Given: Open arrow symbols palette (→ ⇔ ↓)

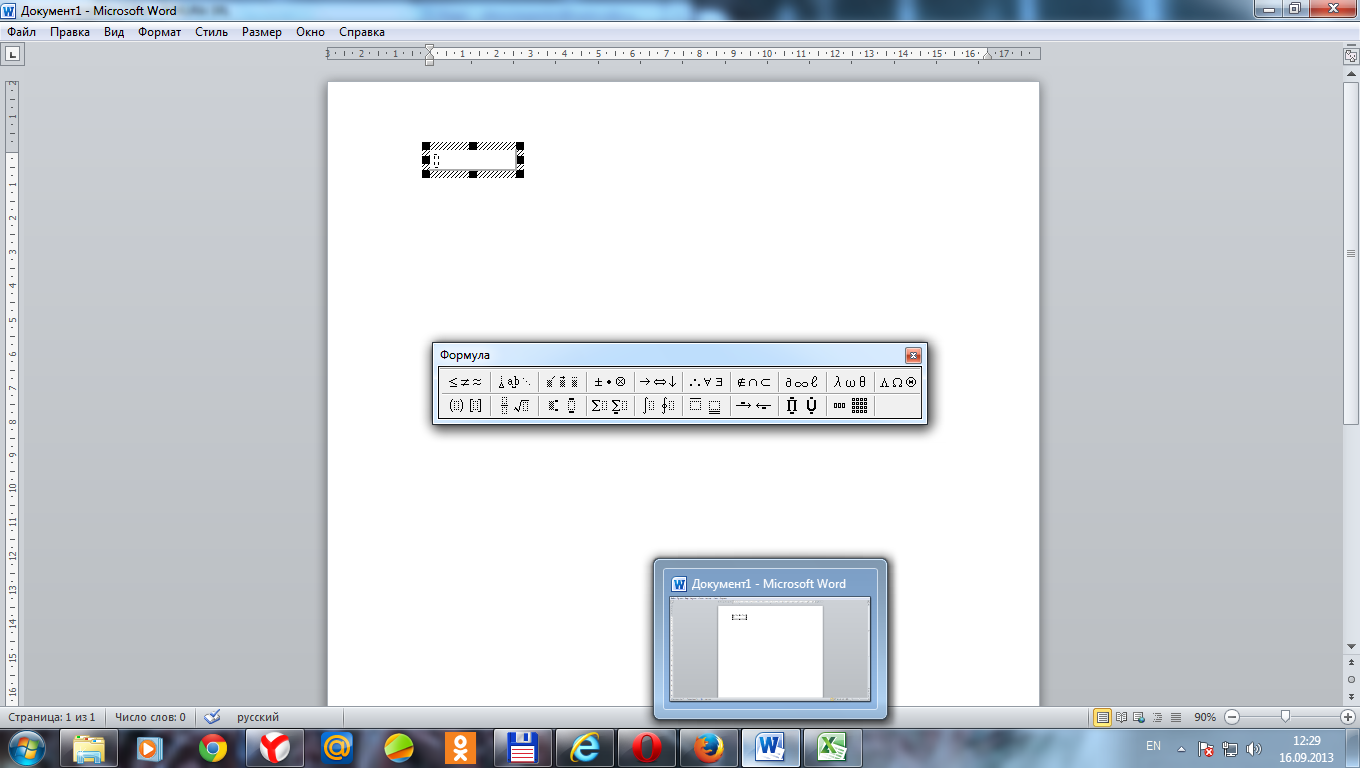Looking at the screenshot, I should click(x=658, y=381).
